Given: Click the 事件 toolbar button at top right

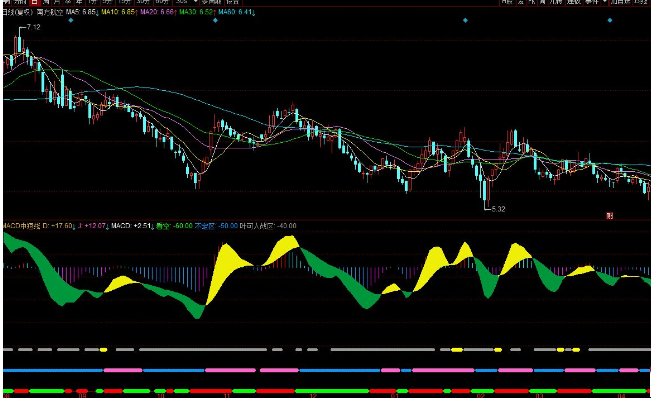Looking at the screenshot, I should point(591,2).
